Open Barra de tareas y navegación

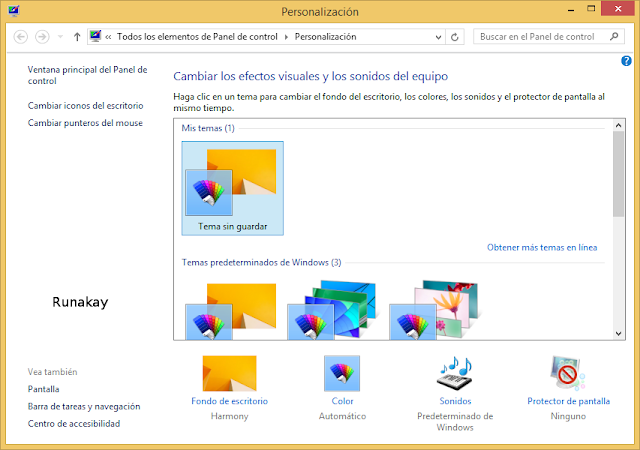point(84,406)
